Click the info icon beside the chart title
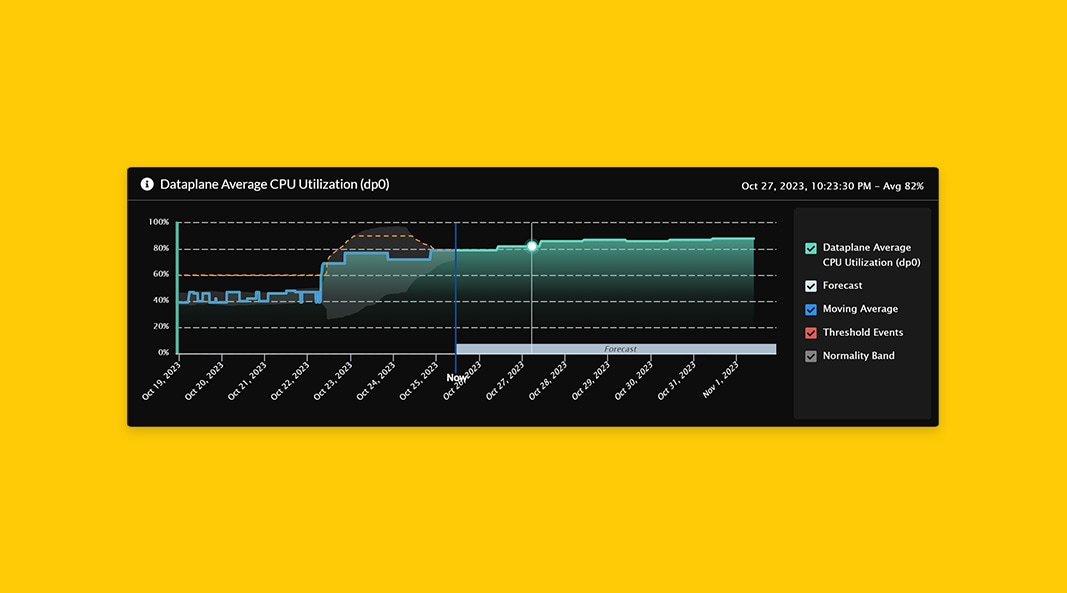 pyautogui.click(x=147, y=184)
